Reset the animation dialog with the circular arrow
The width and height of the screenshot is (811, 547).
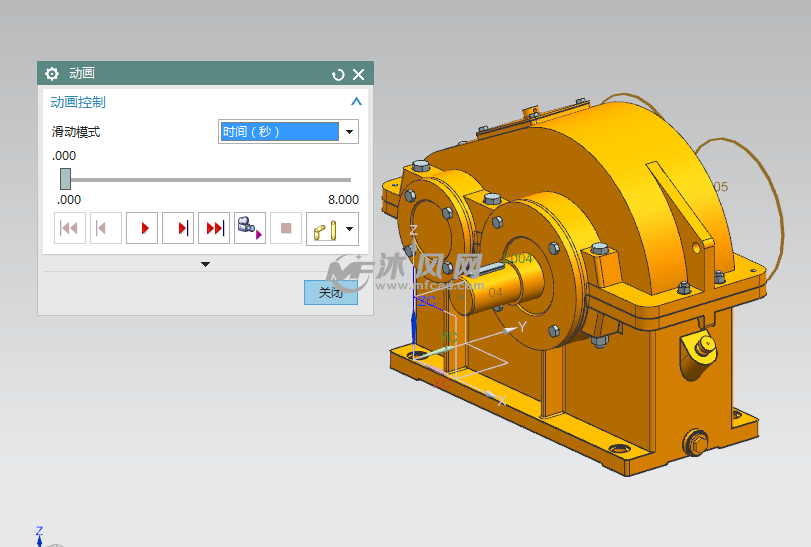point(338,74)
